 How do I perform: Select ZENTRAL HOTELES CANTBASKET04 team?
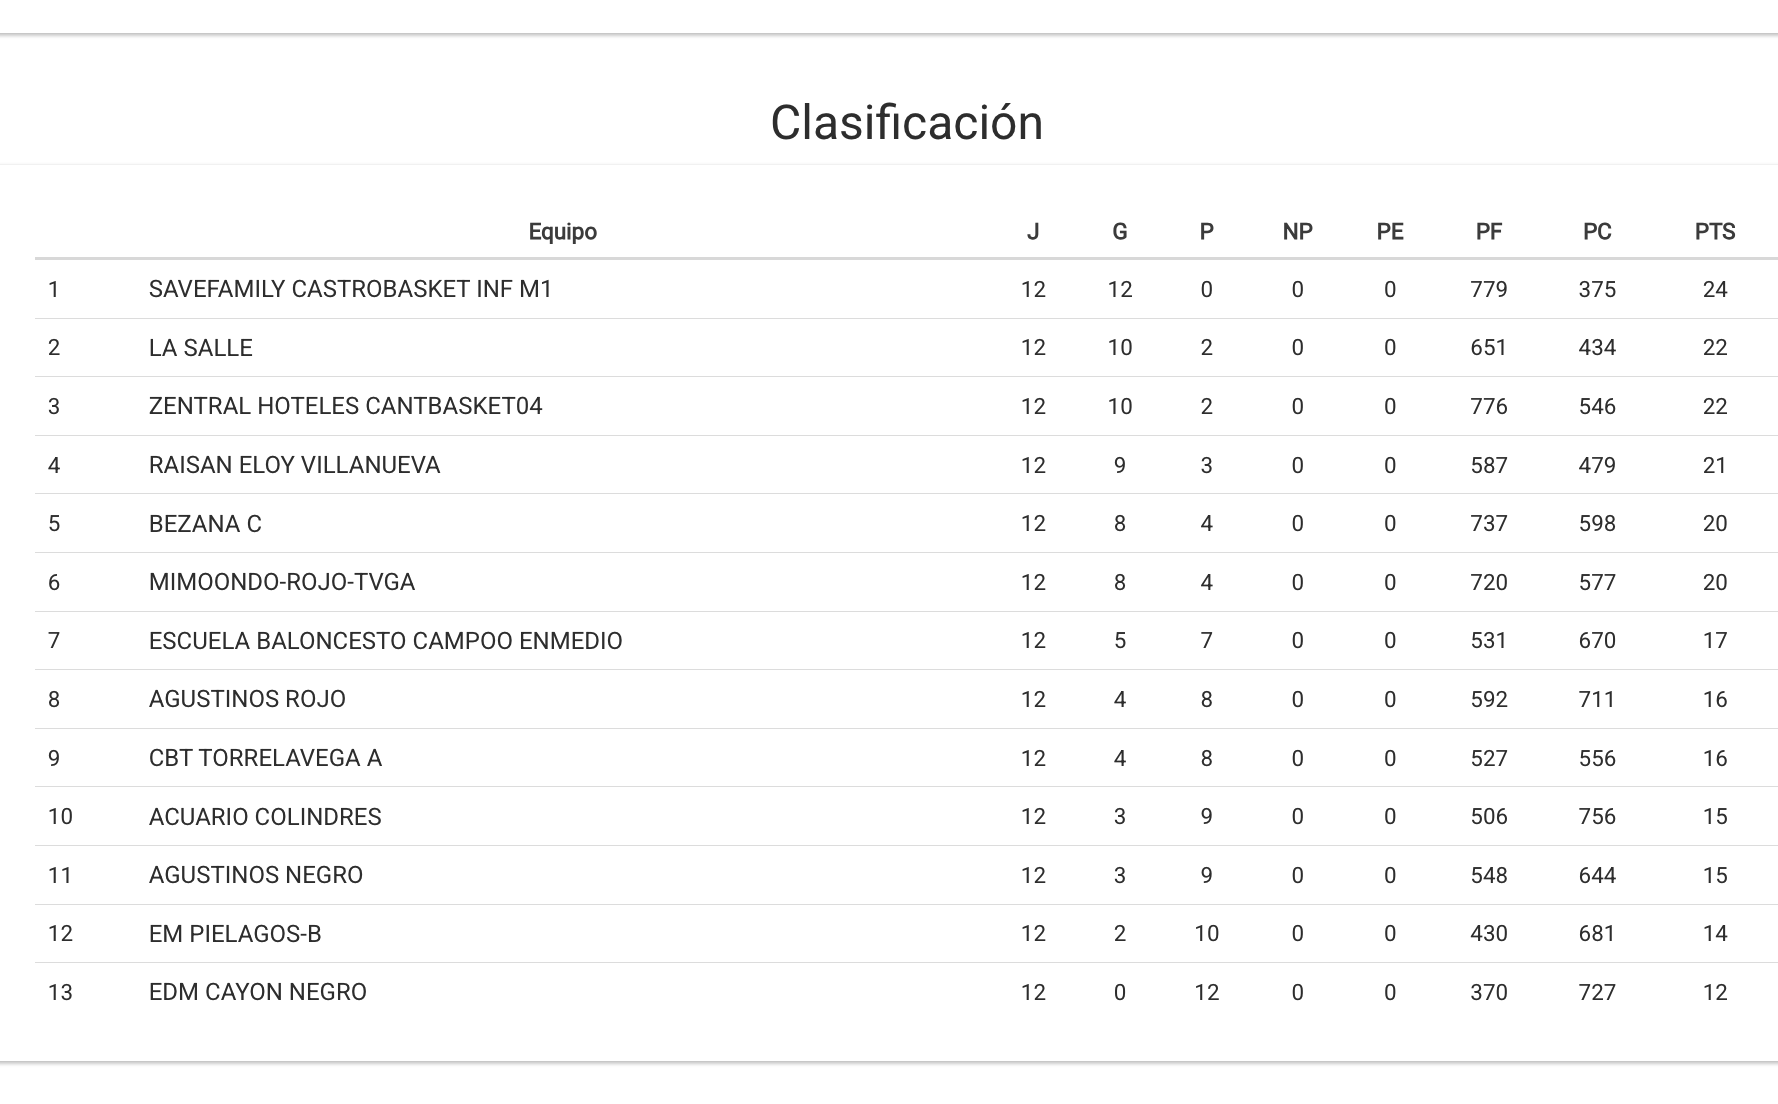(x=345, y=406)
